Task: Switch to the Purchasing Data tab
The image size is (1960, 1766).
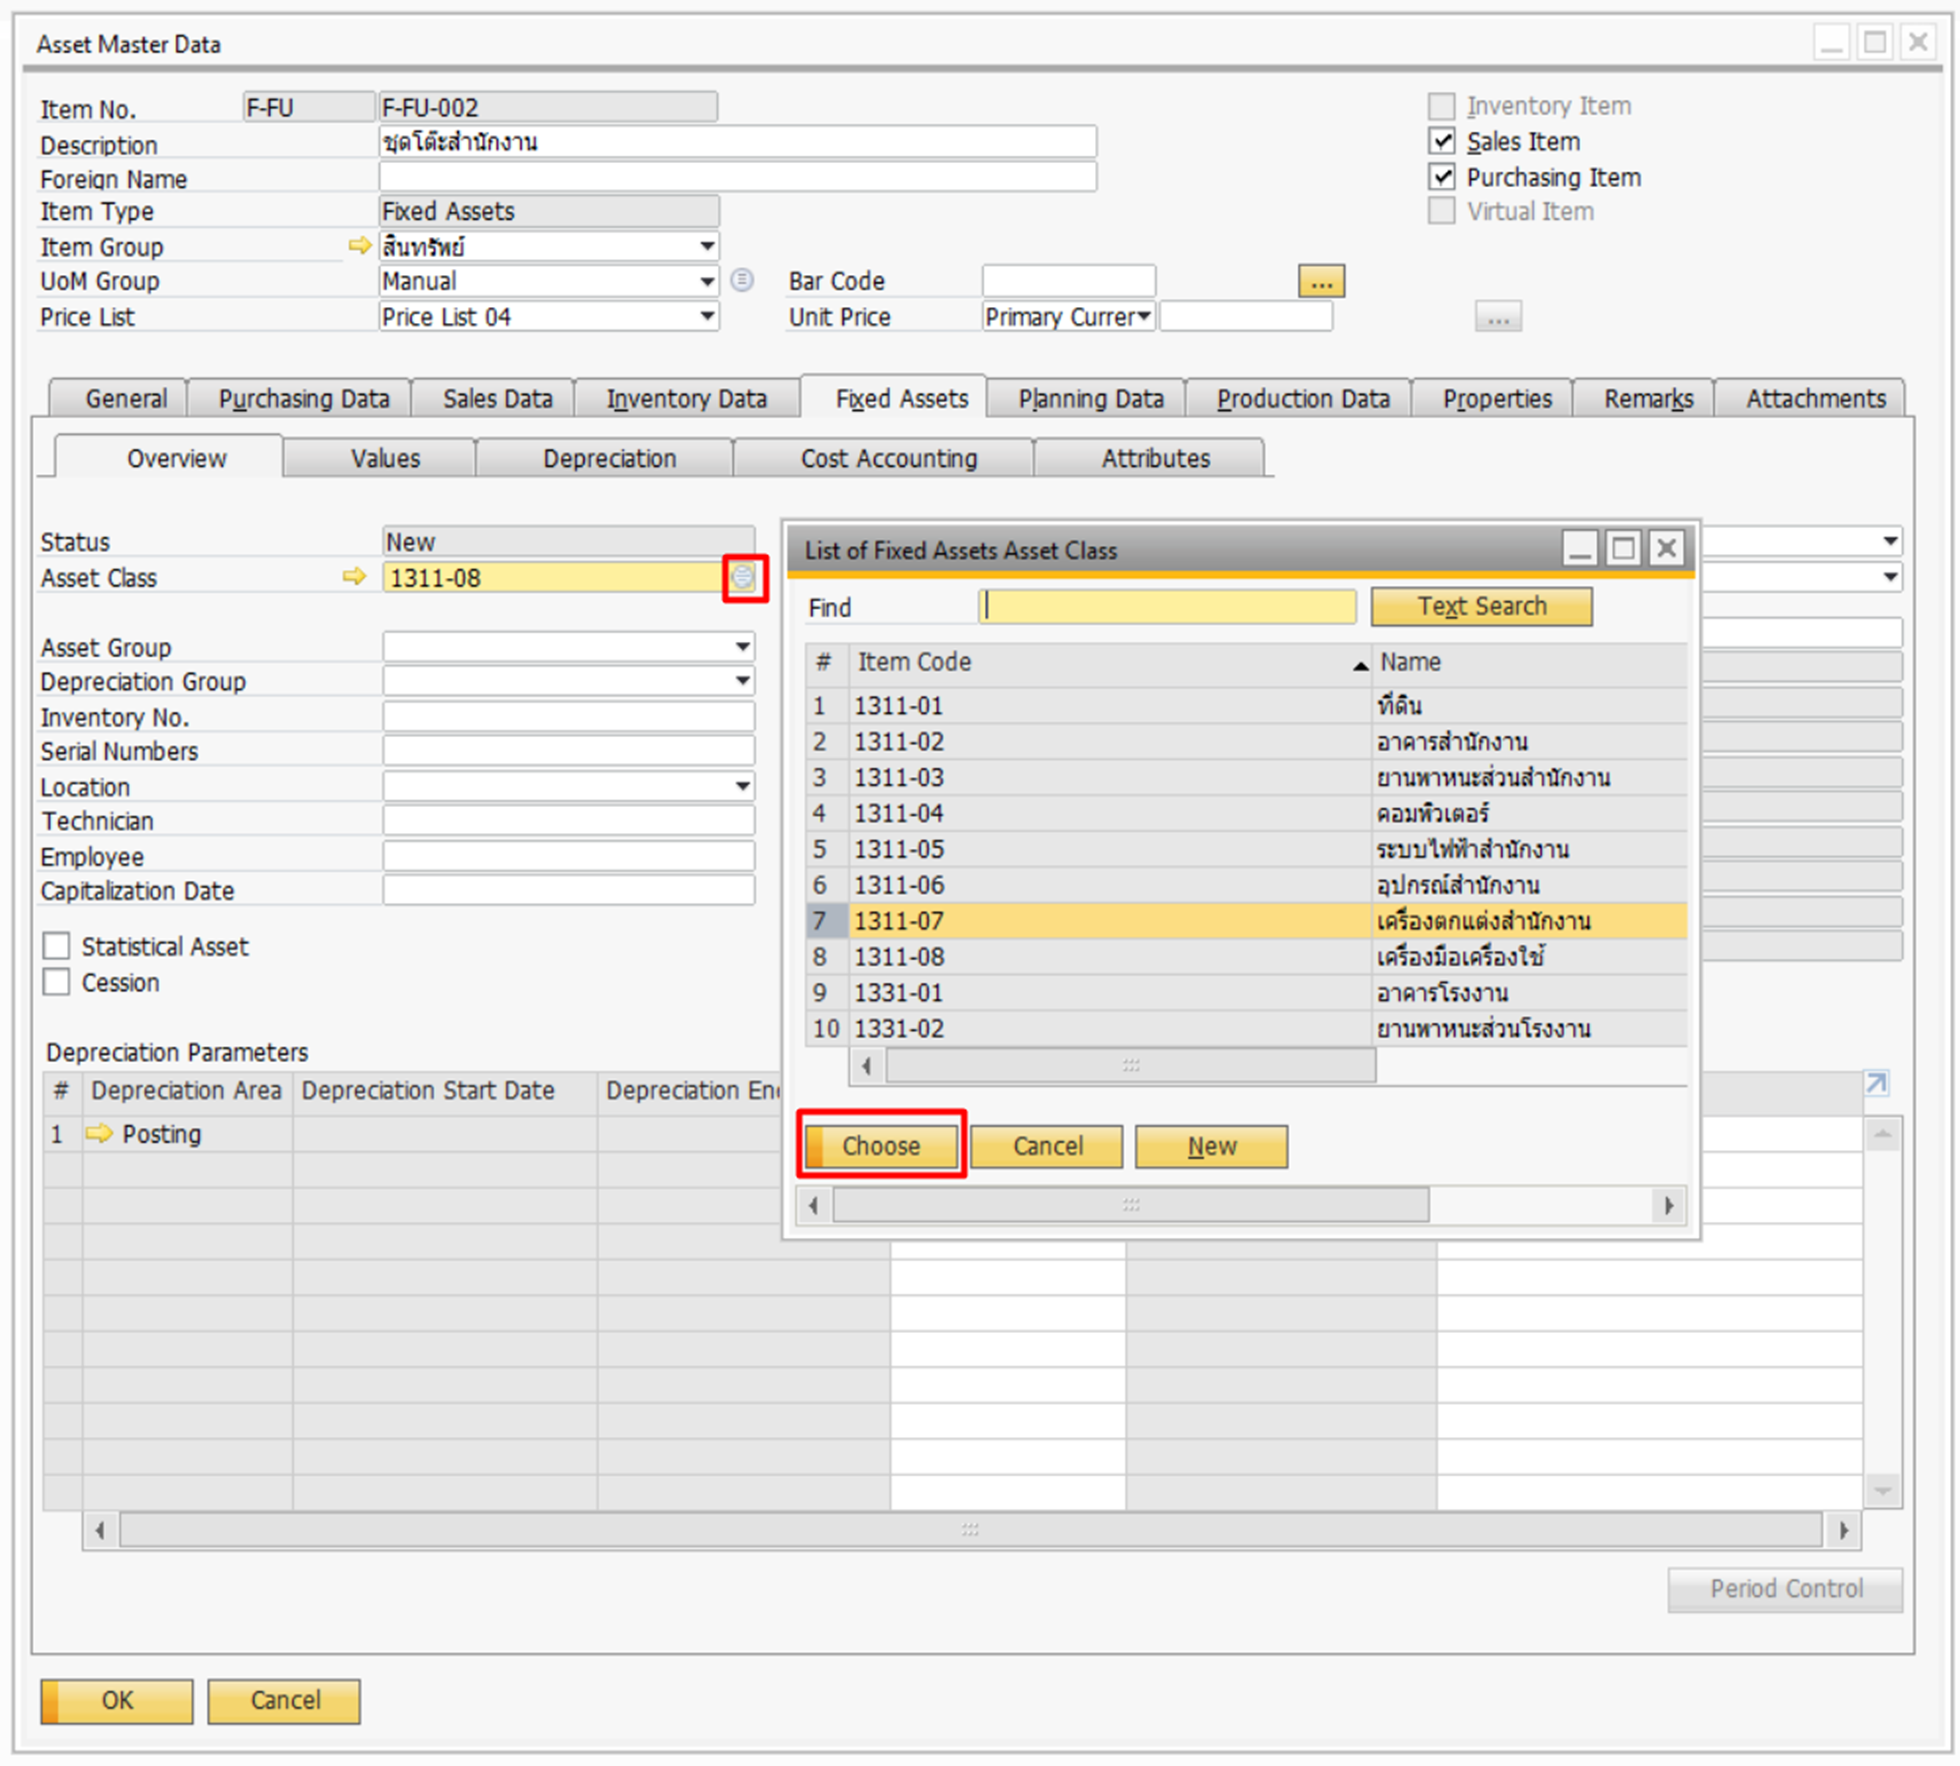Action: coord(303,399)
